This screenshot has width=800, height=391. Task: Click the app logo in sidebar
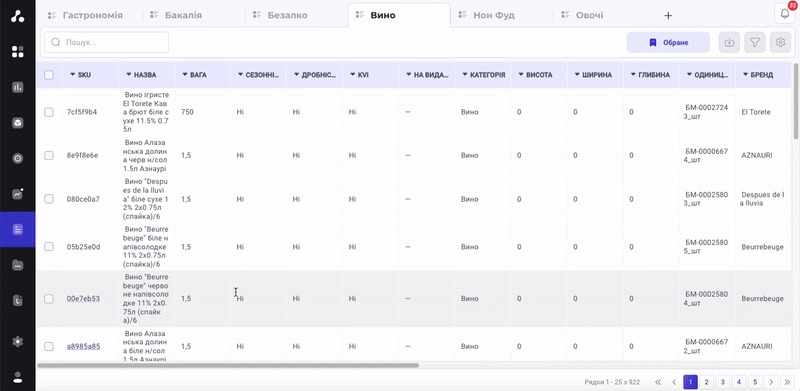17,16
